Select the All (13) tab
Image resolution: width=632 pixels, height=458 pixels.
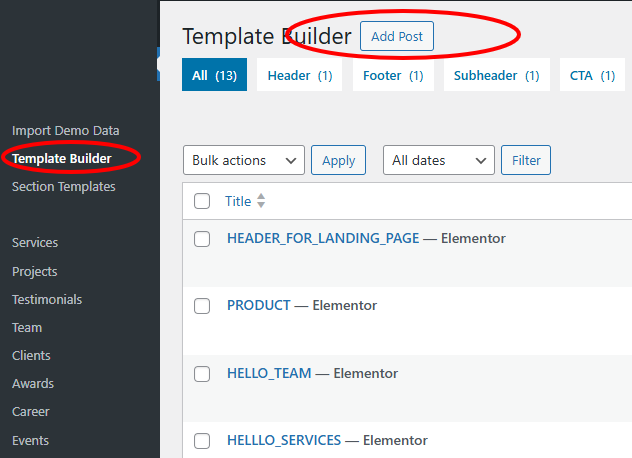point(214,75)
